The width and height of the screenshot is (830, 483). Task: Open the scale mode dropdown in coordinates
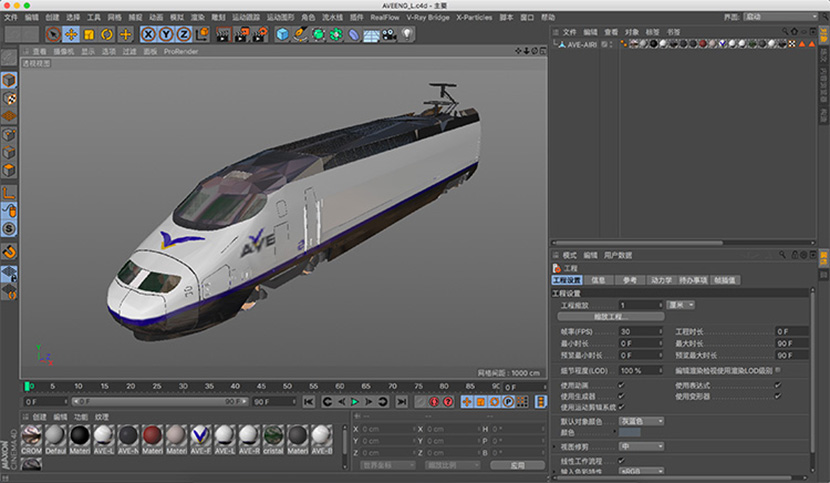(x=453, y=465)
